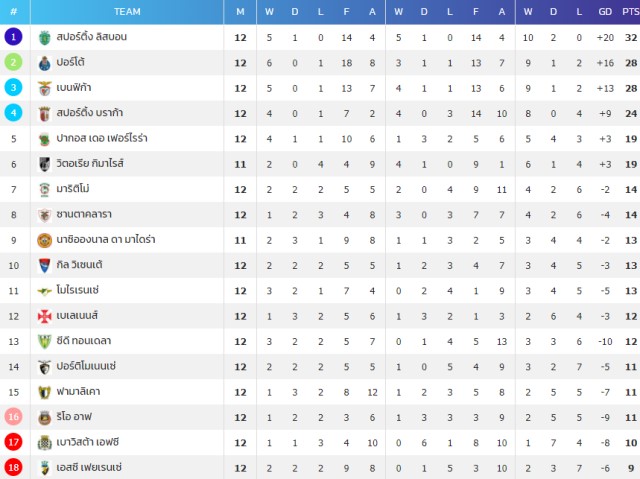Click the Benfica eagle crest in row 3
The width and height of the screenshot is (640, 479).
44,88
